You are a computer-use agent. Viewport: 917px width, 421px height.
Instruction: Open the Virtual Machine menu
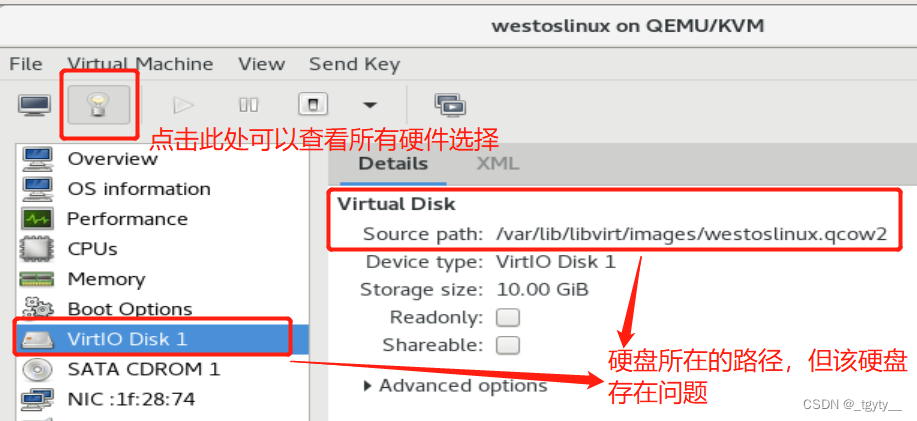coord(140,64)
